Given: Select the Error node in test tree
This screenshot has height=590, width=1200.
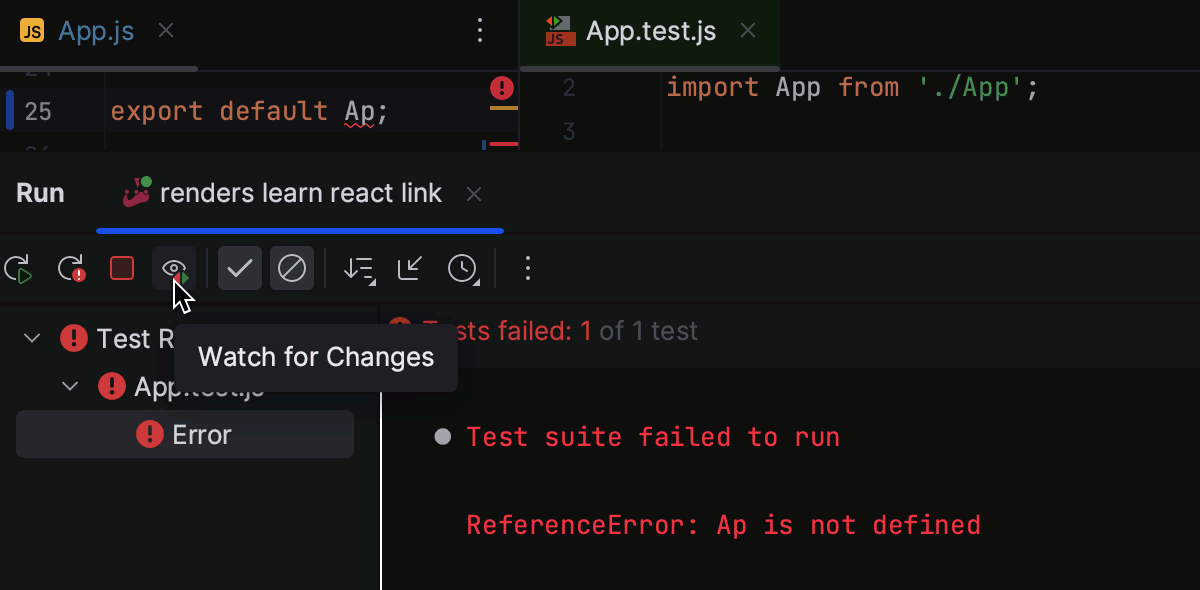Looking at the screenshot, I should point(185,434).
